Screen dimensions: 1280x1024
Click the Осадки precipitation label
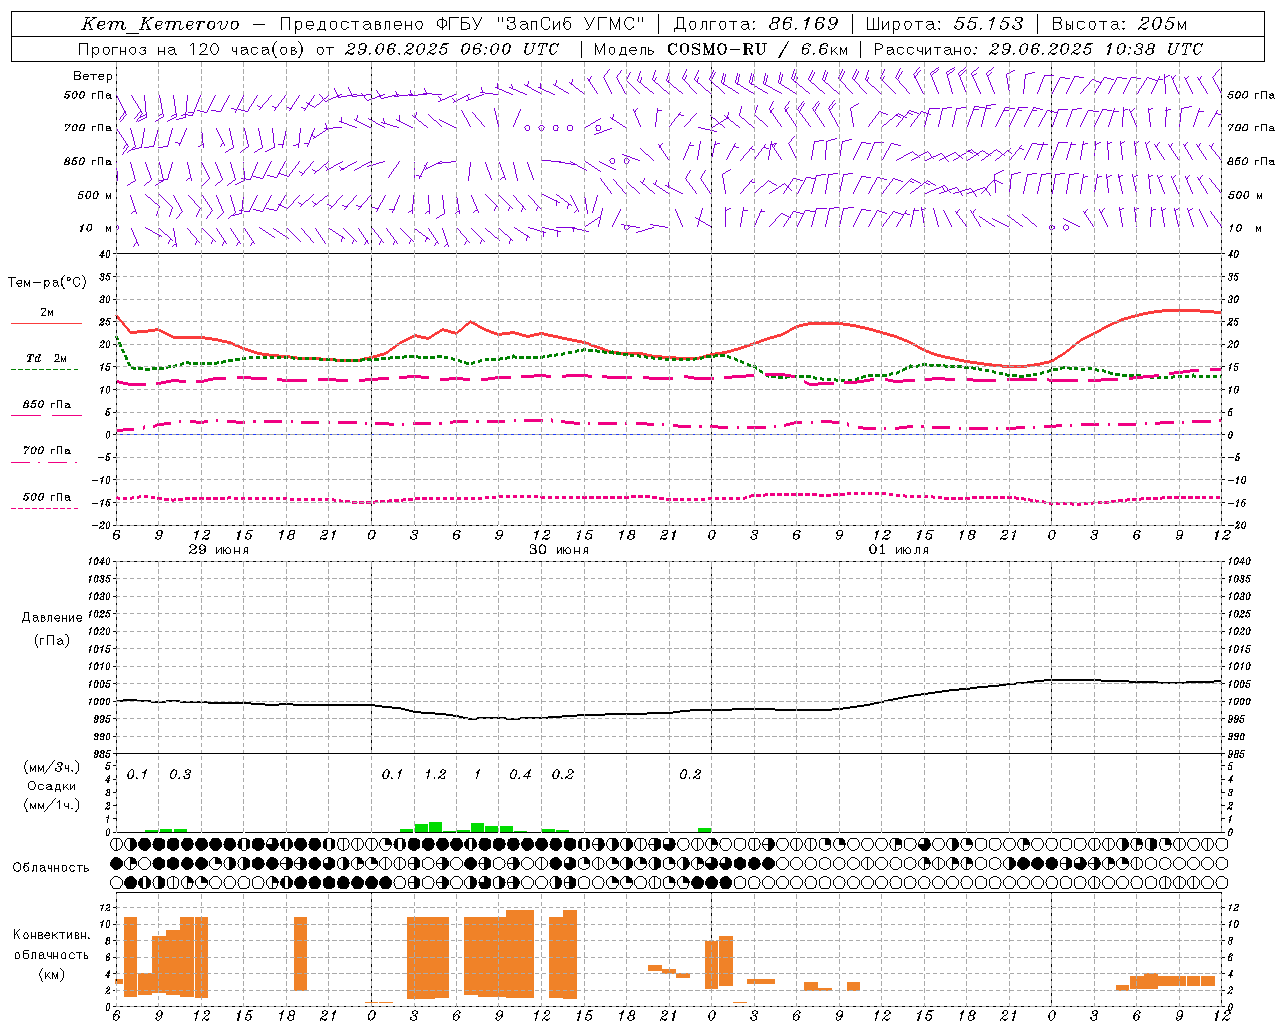click(x=51, y=786)
